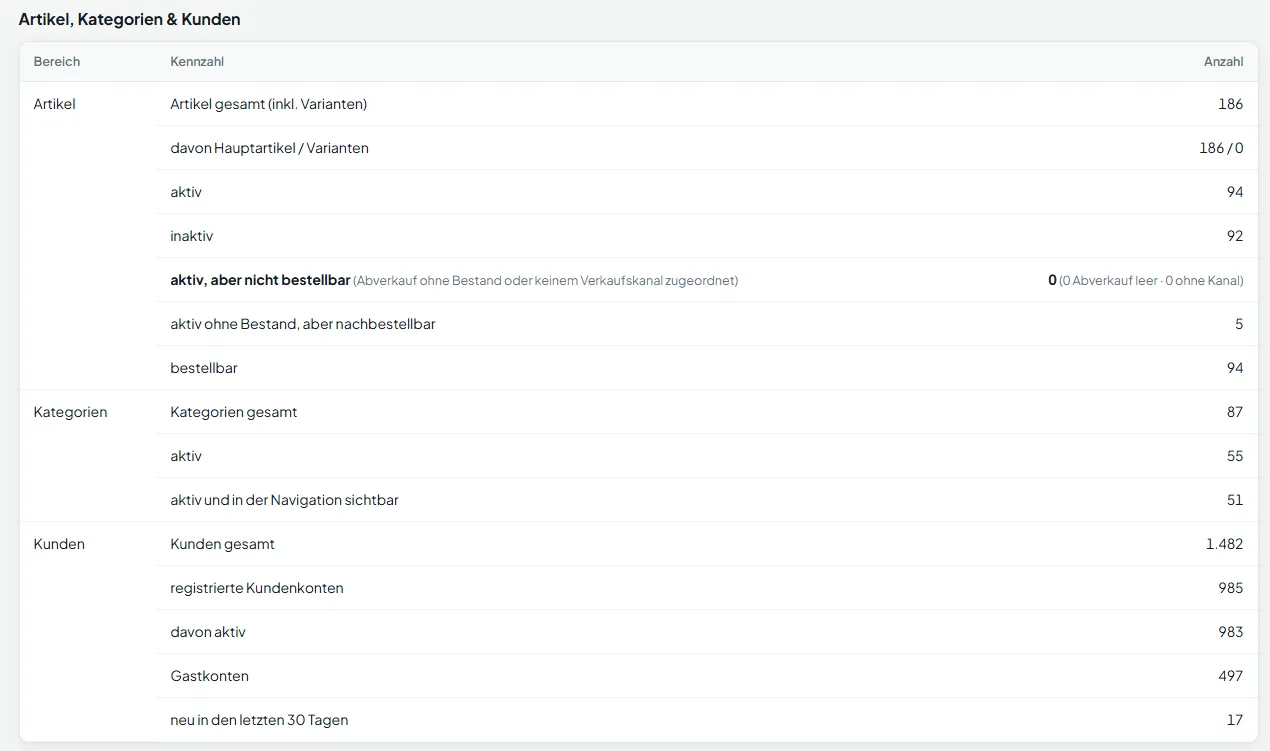Click the "Artikel" cell in the Bereich column
Viewport: 1270px width, 751px height.
click(x=54, y=104)
